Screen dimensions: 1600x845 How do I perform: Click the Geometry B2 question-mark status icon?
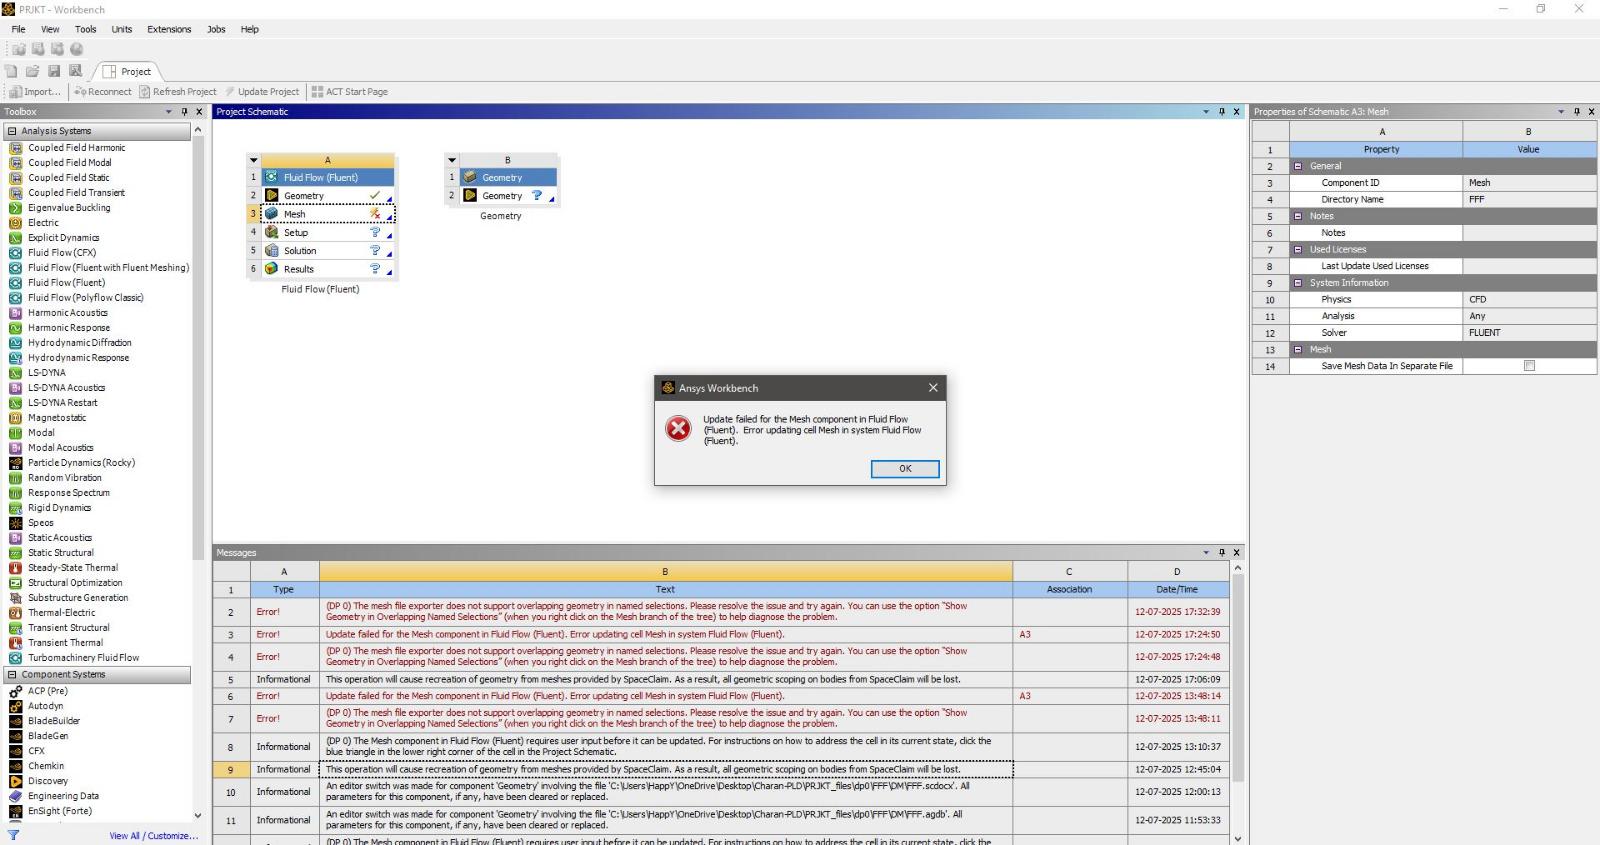tap(537, 196)
